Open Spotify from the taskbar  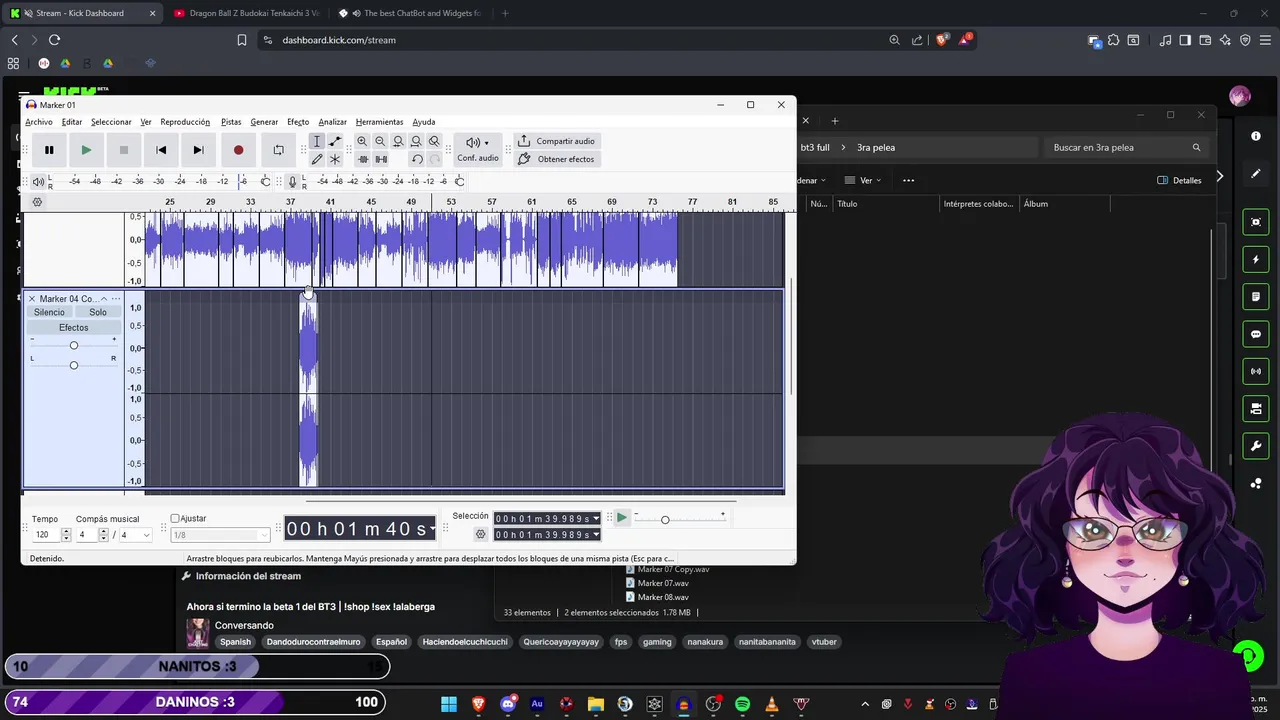pos(742,704)
